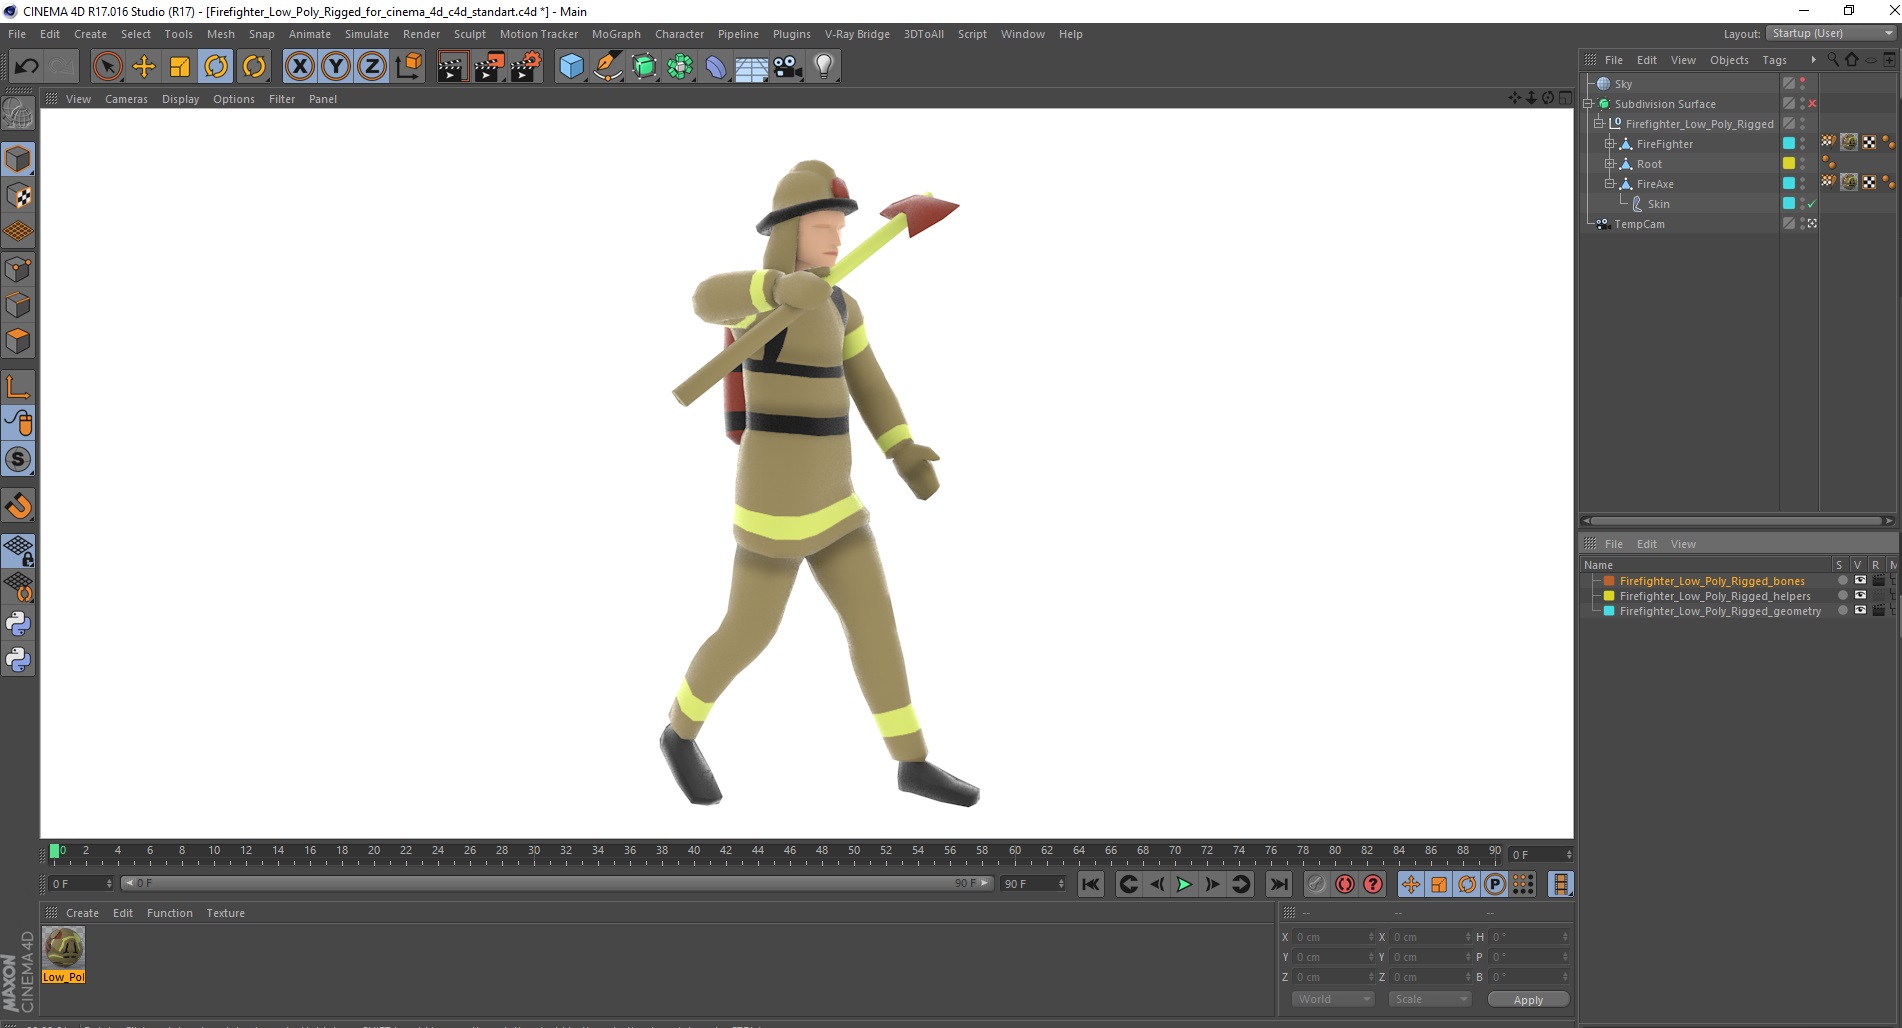
Task: Select the Live Selection tool
Action: coord(107,67)
